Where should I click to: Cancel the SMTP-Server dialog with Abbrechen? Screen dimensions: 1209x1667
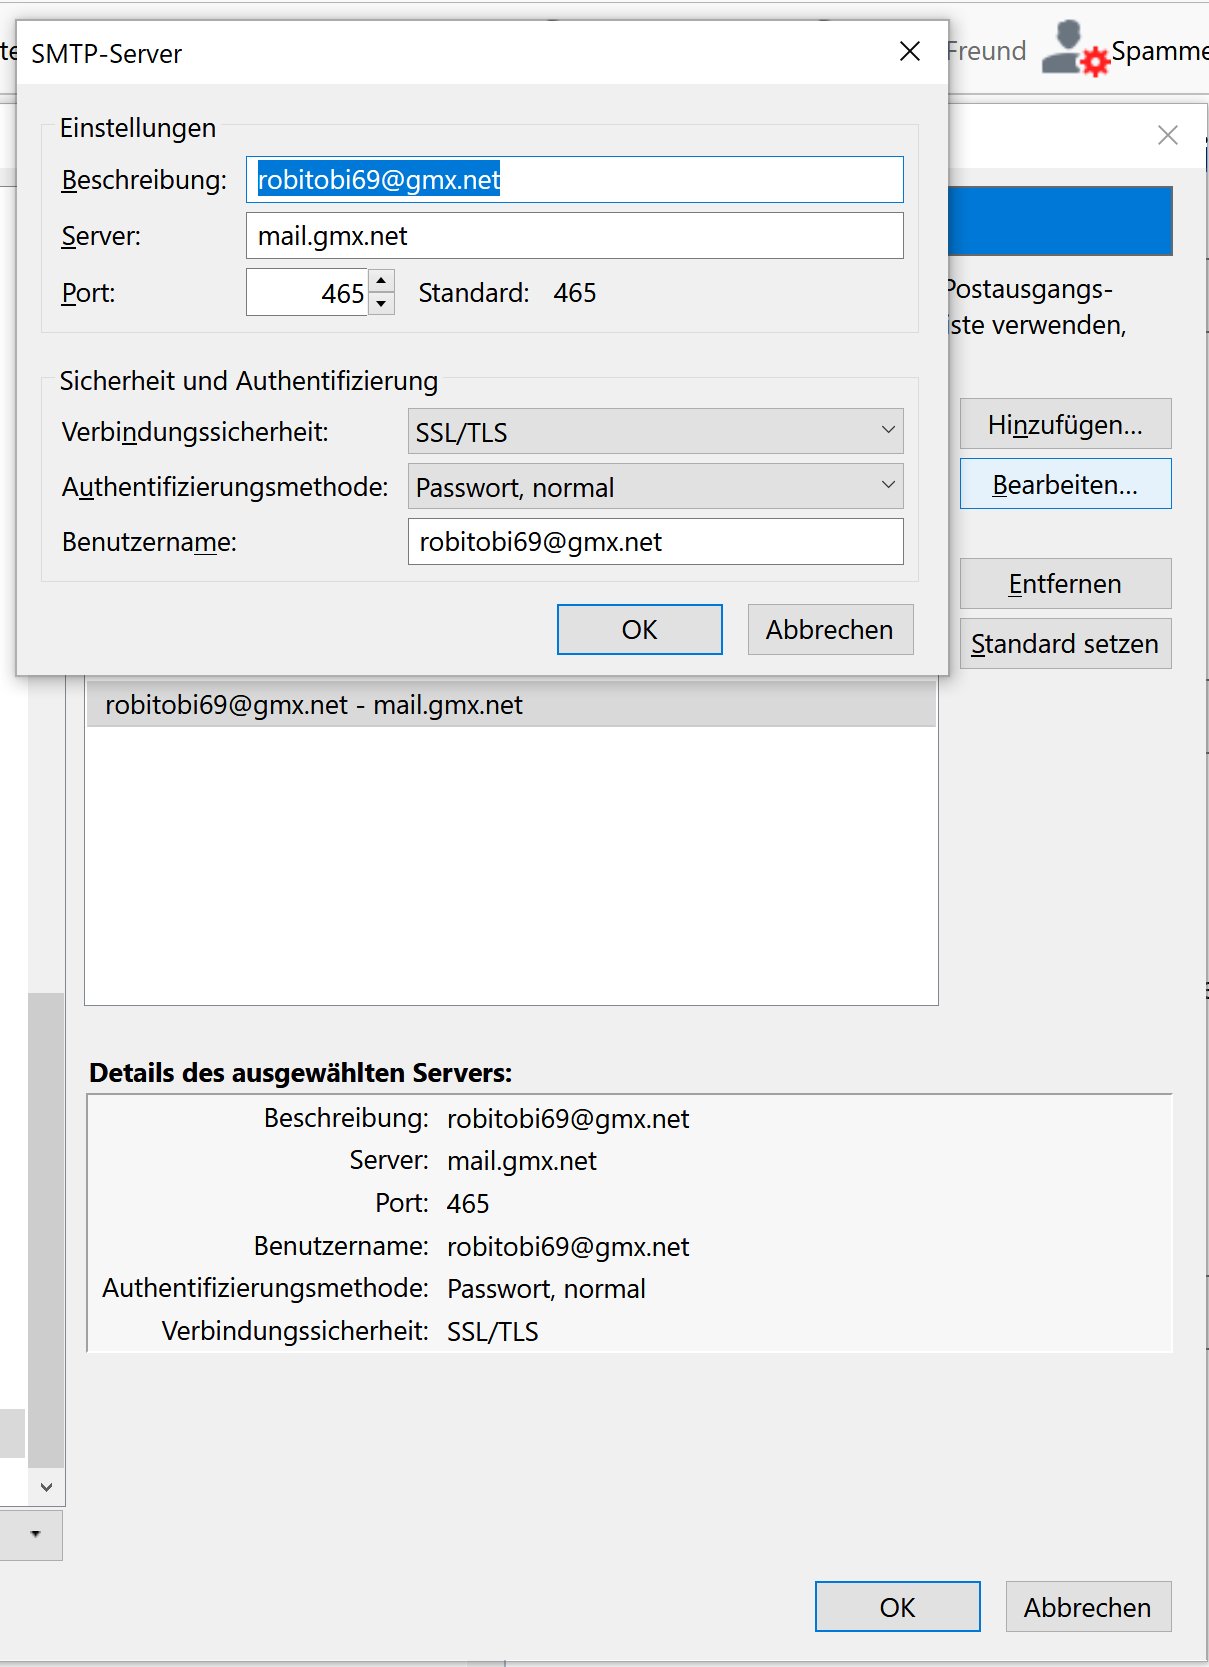coord(830,630)
